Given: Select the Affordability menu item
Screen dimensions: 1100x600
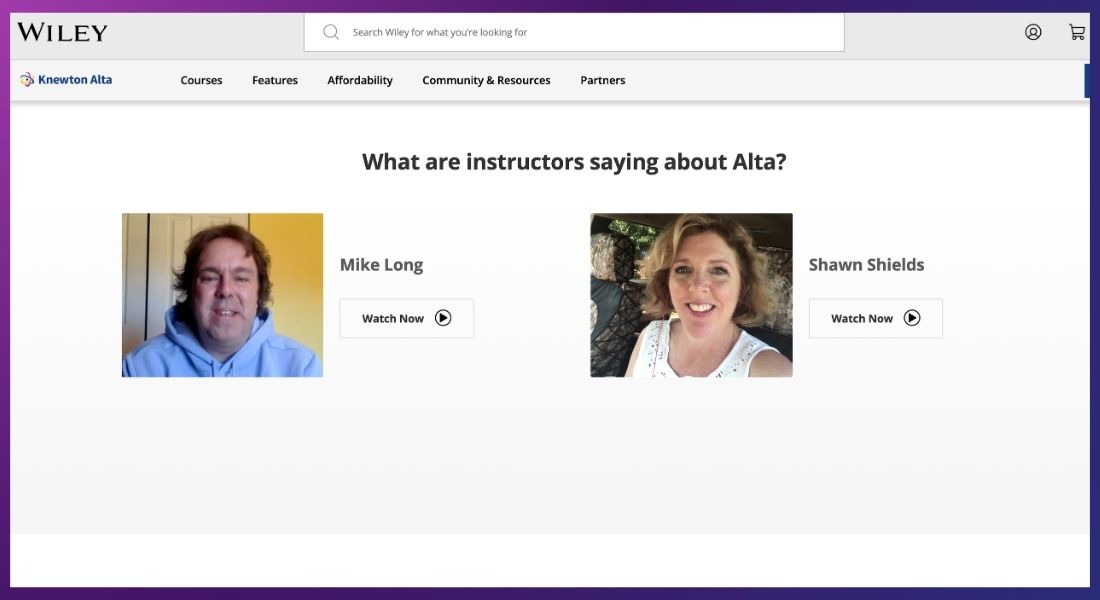Looking at the screenshot, I should [360, 80].
